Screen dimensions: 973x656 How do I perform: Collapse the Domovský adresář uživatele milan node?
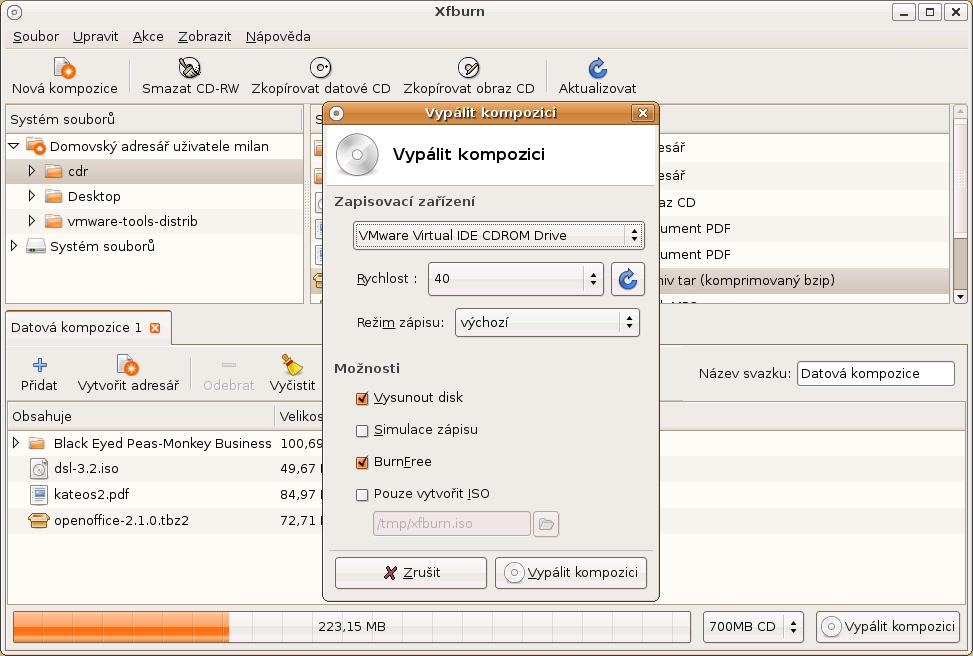[x=14, y=146]
